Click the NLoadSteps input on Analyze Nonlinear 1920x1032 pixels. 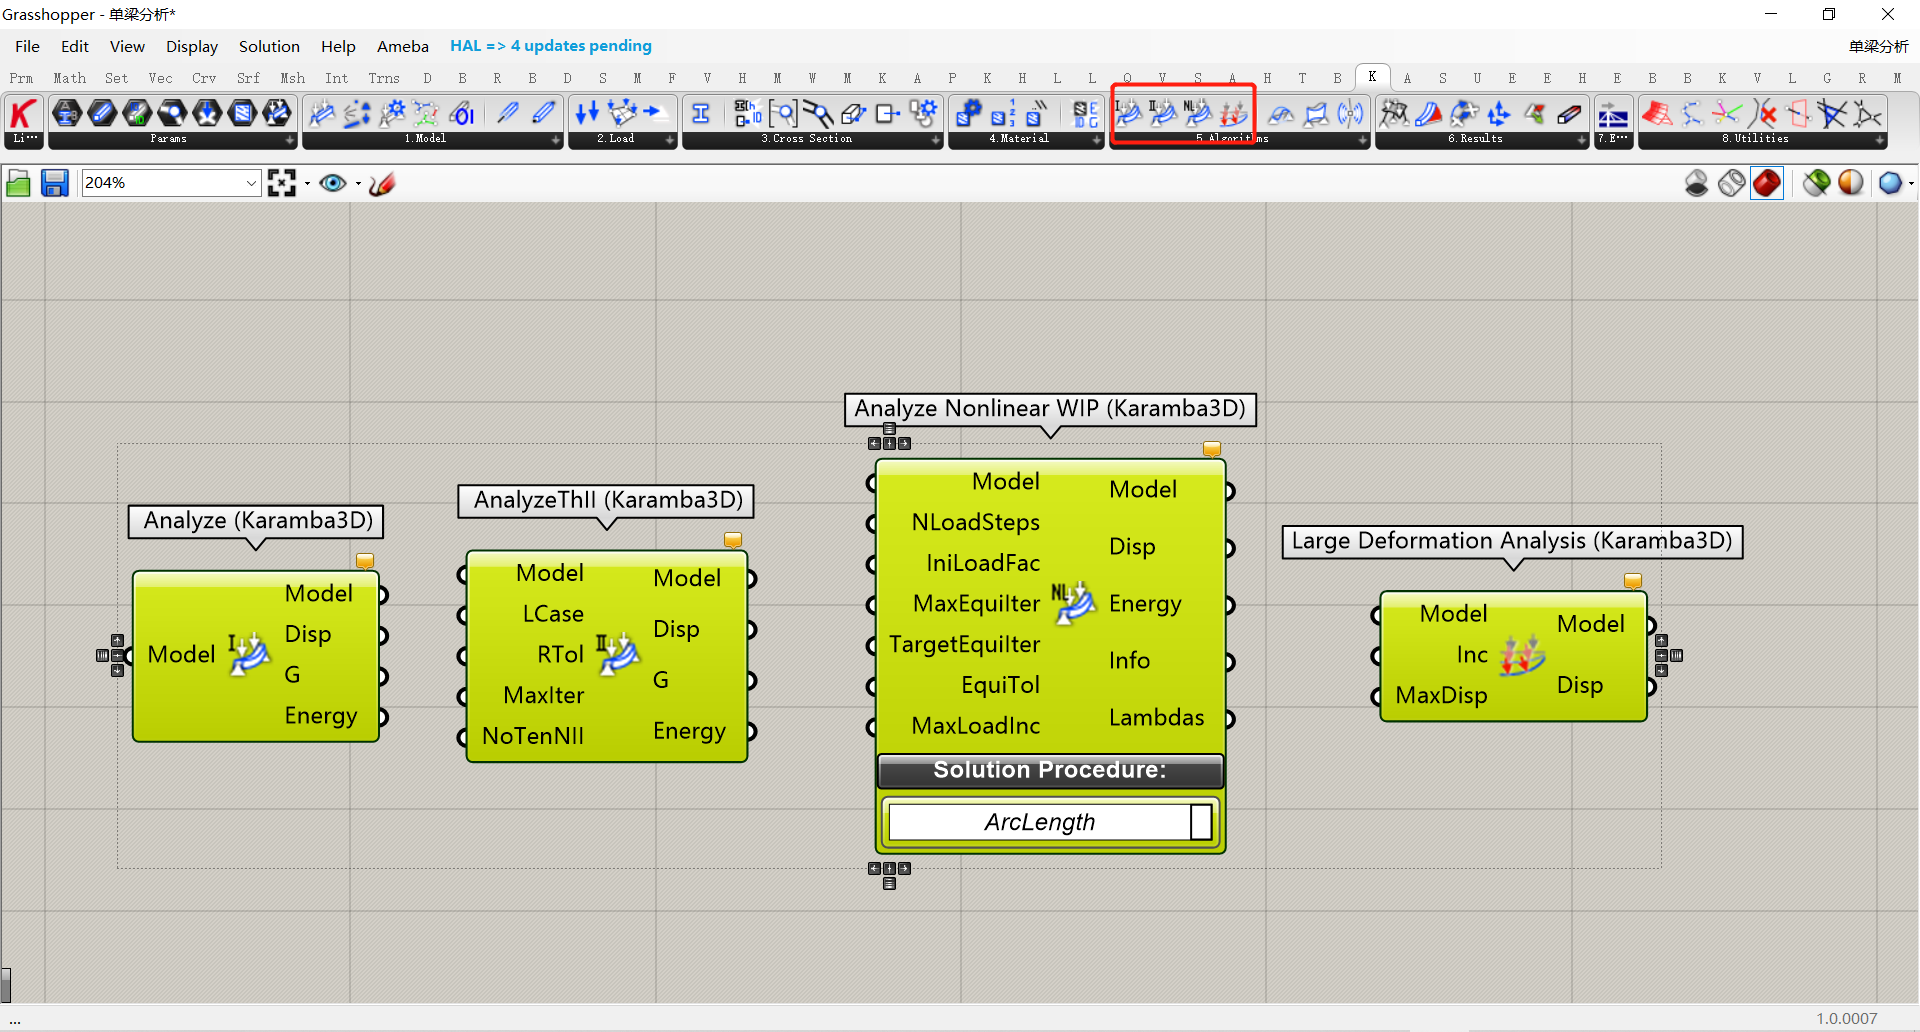872,523
